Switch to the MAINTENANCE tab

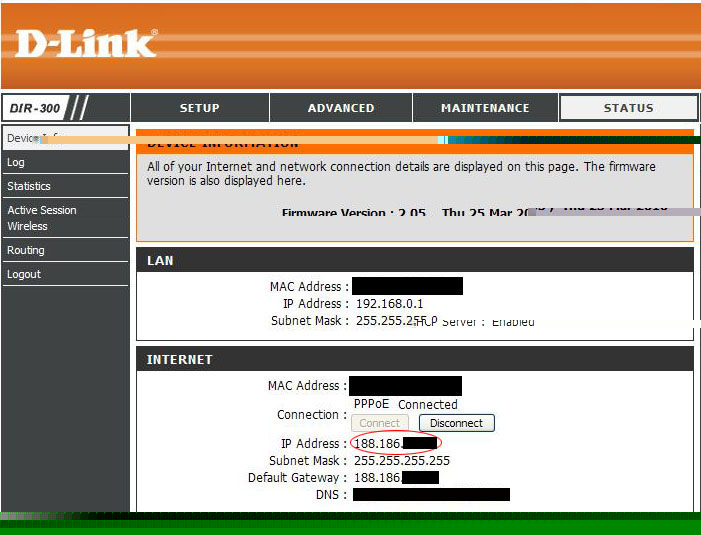tap(485, 108)
